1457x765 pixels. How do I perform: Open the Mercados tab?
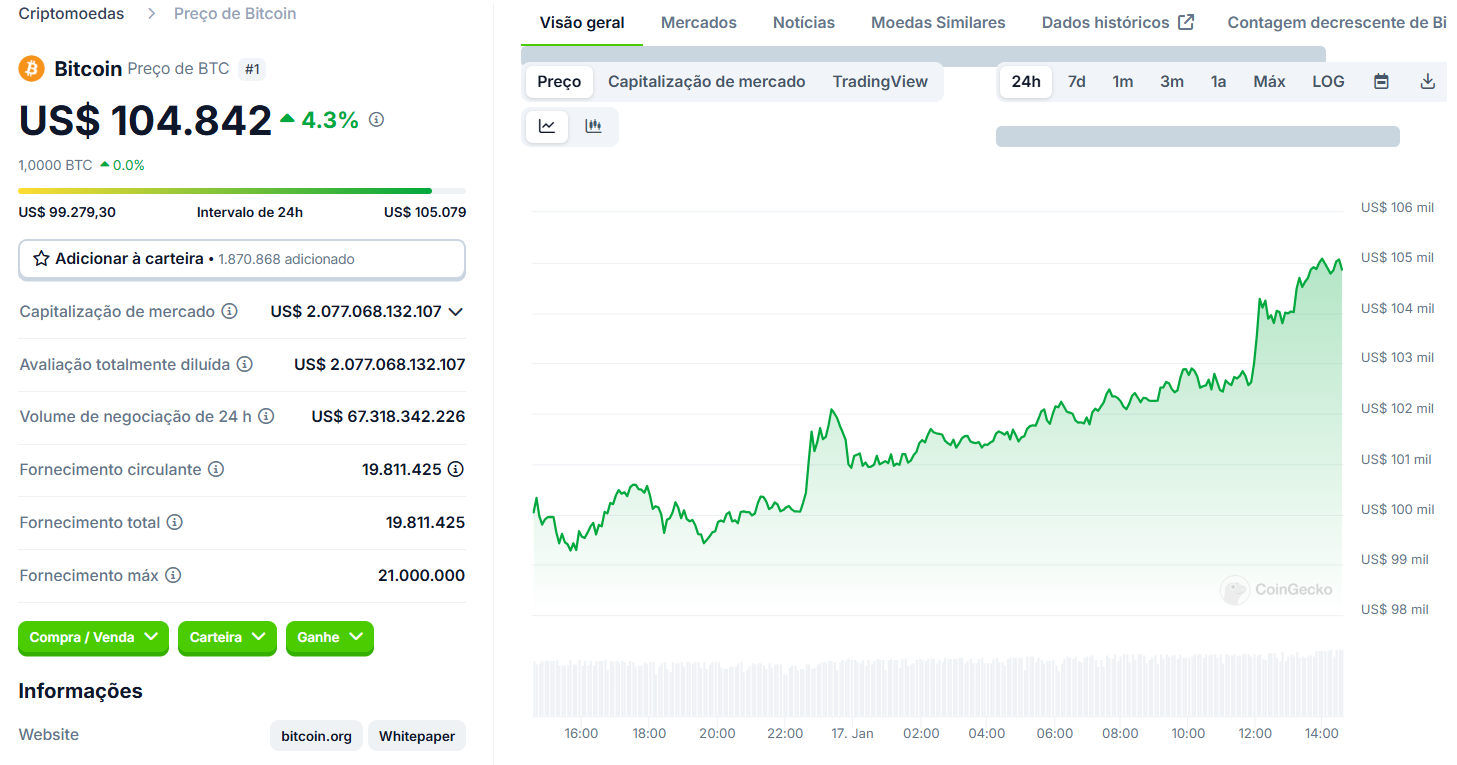tap(699, 22)
